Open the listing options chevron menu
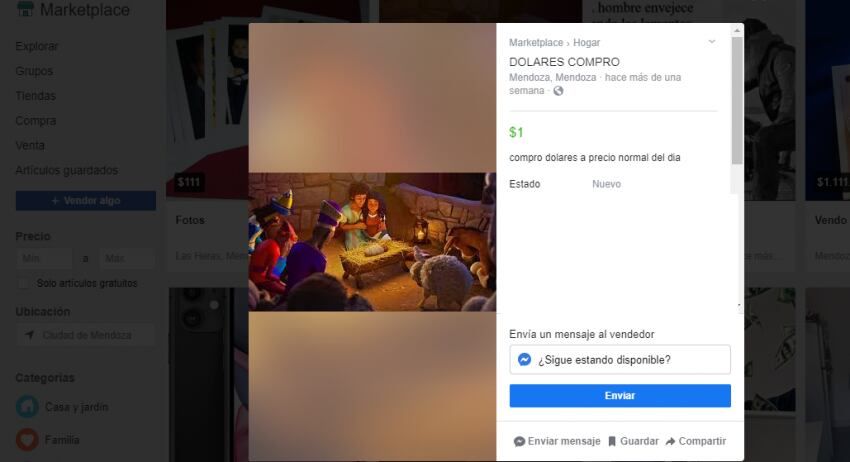The width and height of the screenshot is (850, 462). point(711,42)
